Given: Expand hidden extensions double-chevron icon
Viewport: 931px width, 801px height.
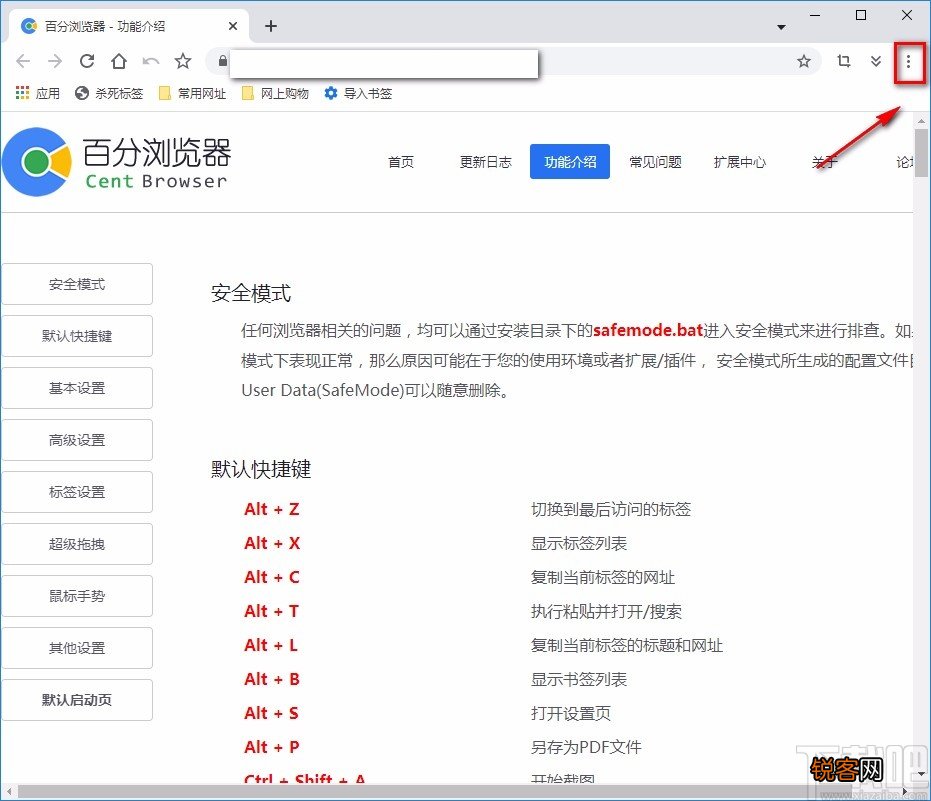Looking at the screenshot, I should [876, 61].
